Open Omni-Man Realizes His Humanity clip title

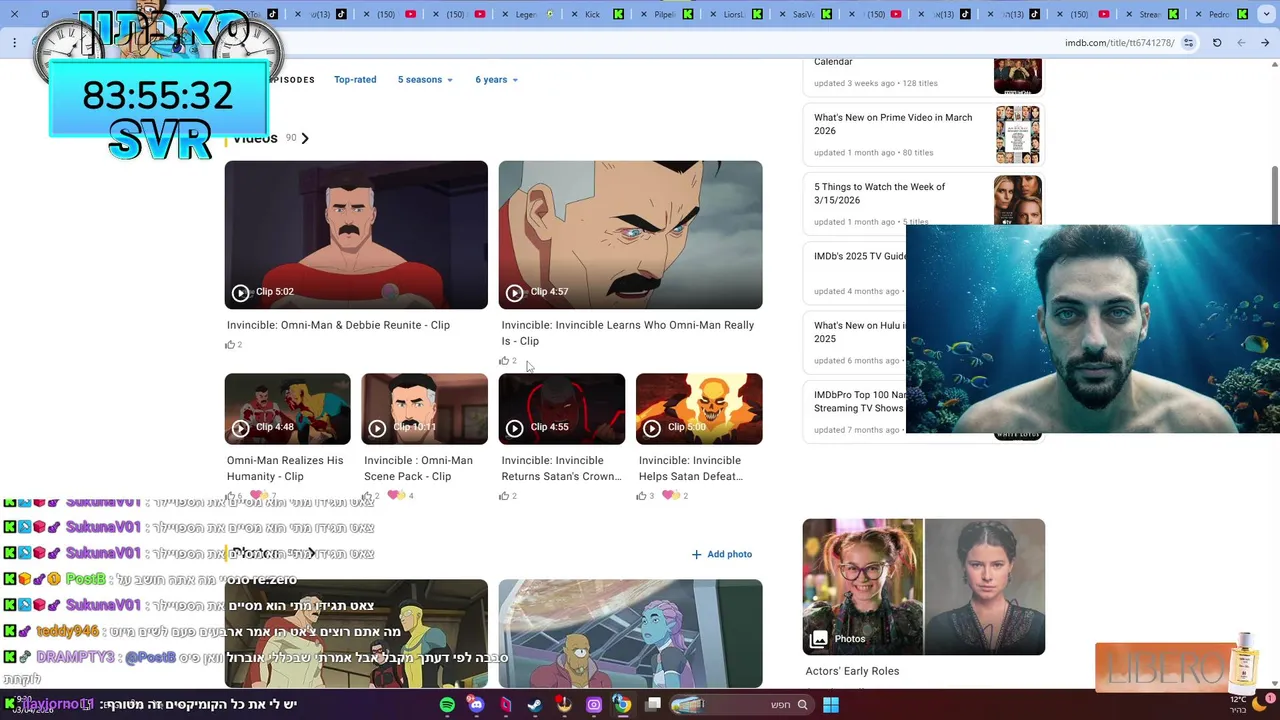(x=285, y=468)
